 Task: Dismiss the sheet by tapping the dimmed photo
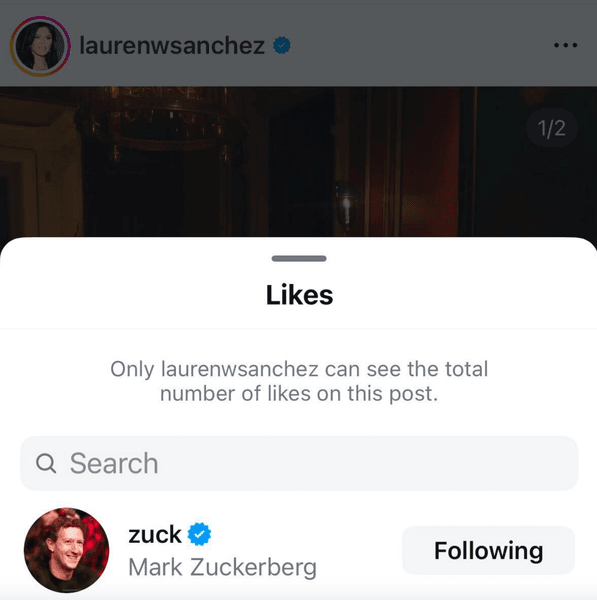[x=298, y=161]
